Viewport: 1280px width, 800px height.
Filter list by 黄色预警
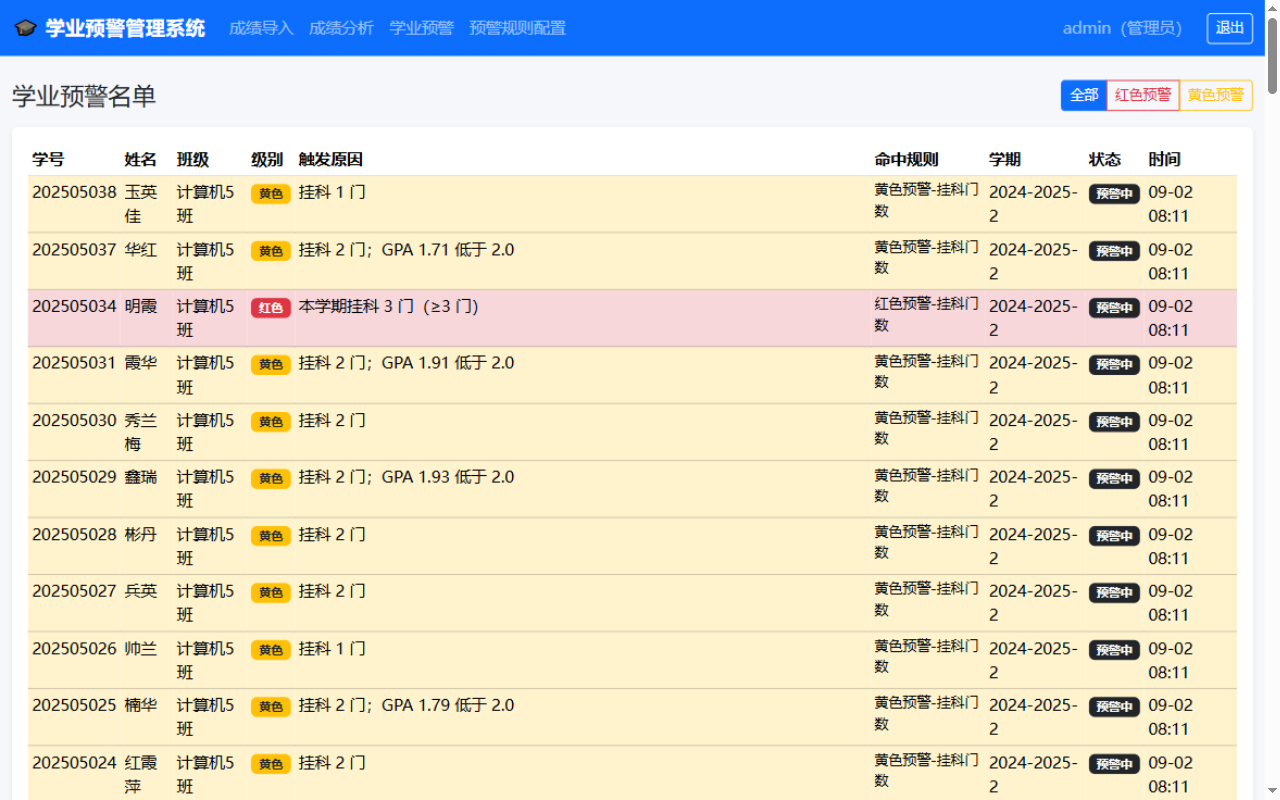pyautogui.click(x=1216, y=95)
